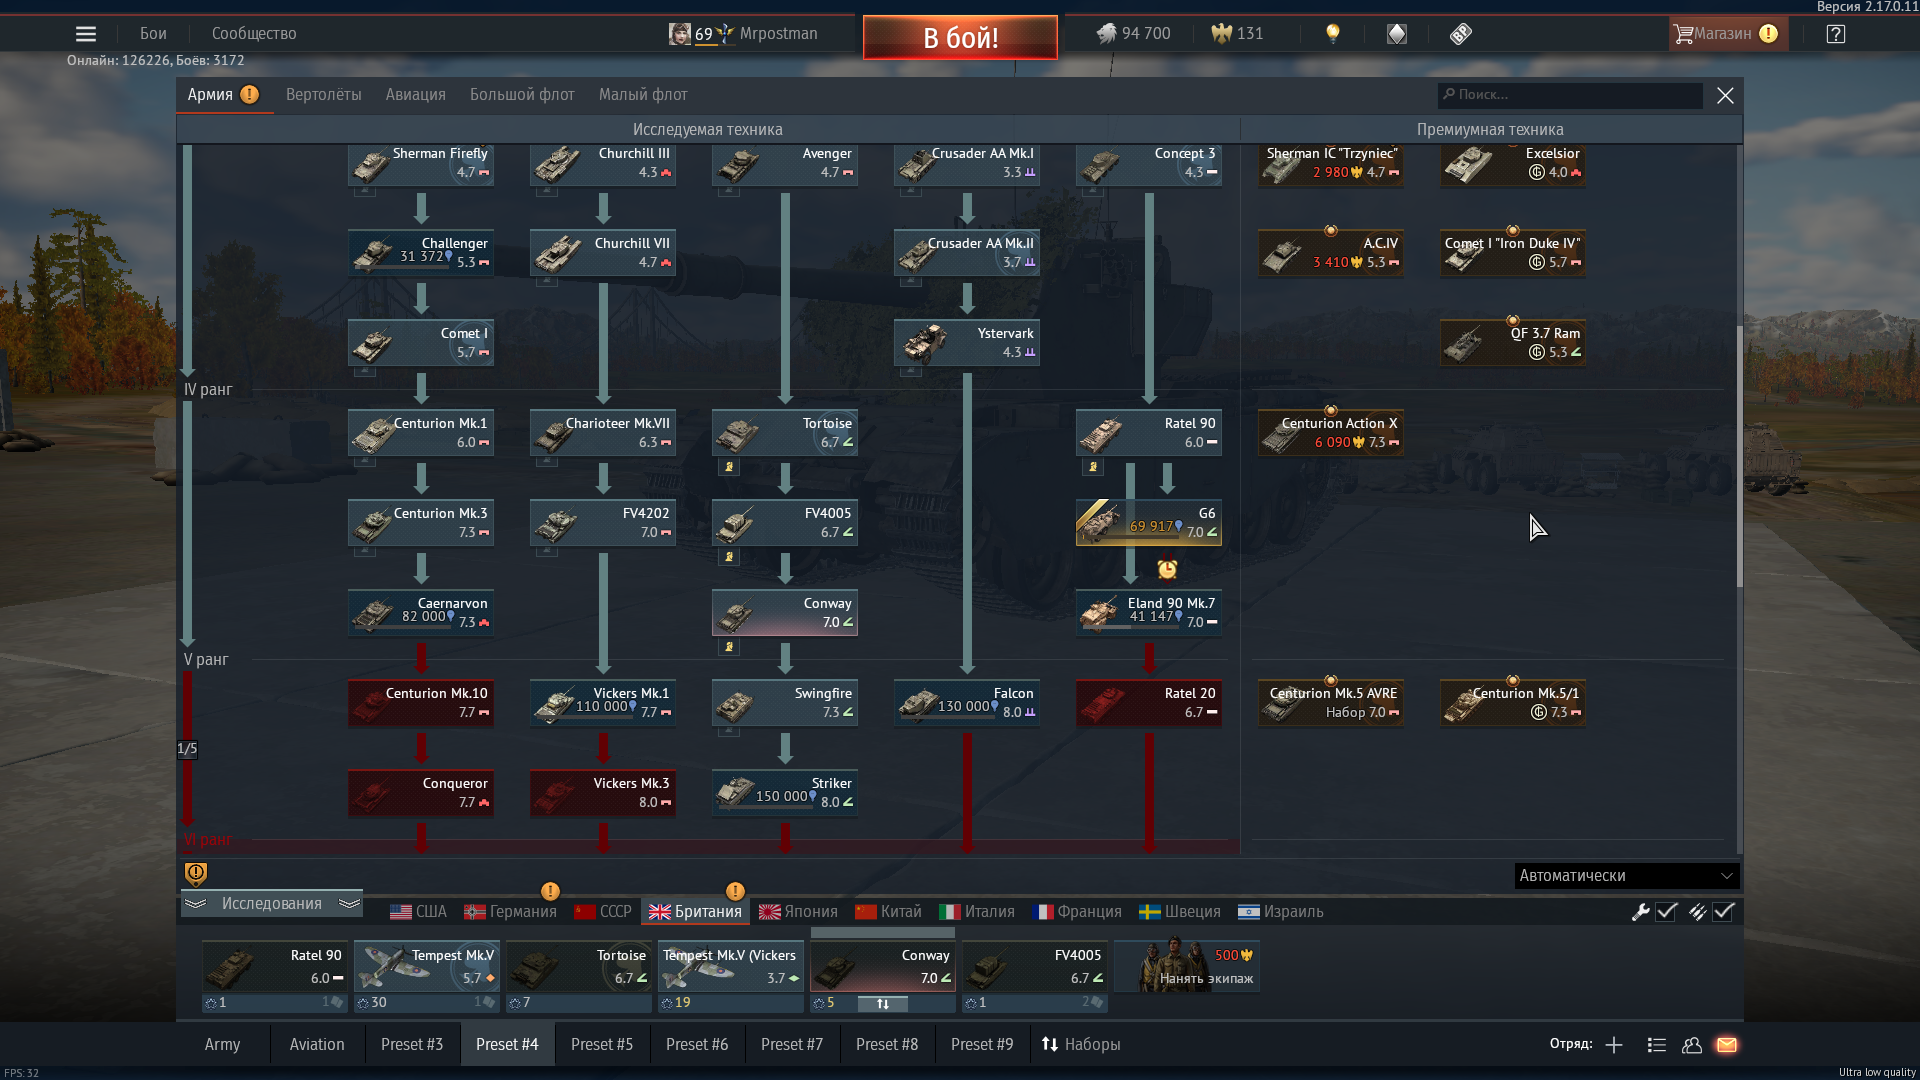
Task: Open the light bulb tips icon
Action: coord(1332,34)
